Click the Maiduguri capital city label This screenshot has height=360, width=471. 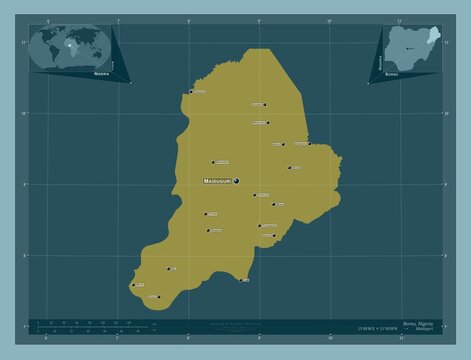(x=217, y=181)
